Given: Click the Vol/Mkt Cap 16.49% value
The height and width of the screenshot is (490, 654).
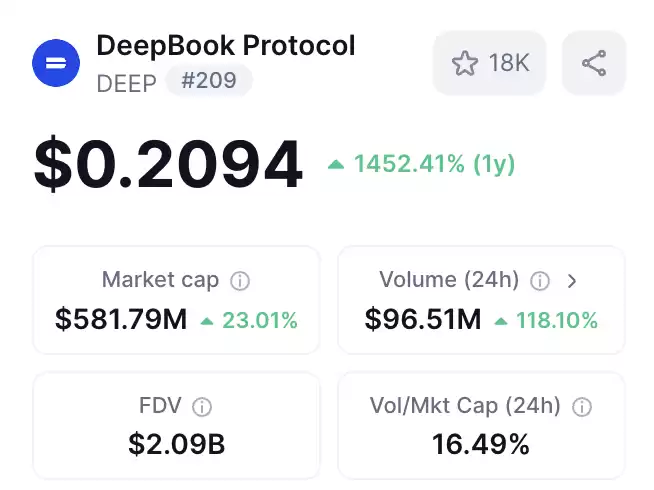Looking at the screenshot, I should 481,444.
